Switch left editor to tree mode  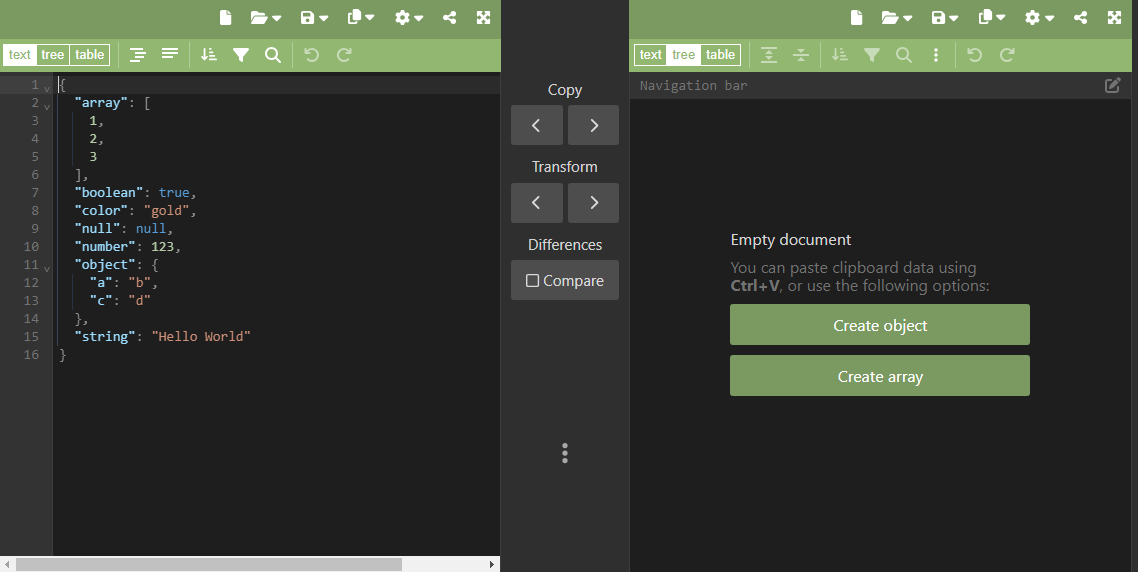52,54
